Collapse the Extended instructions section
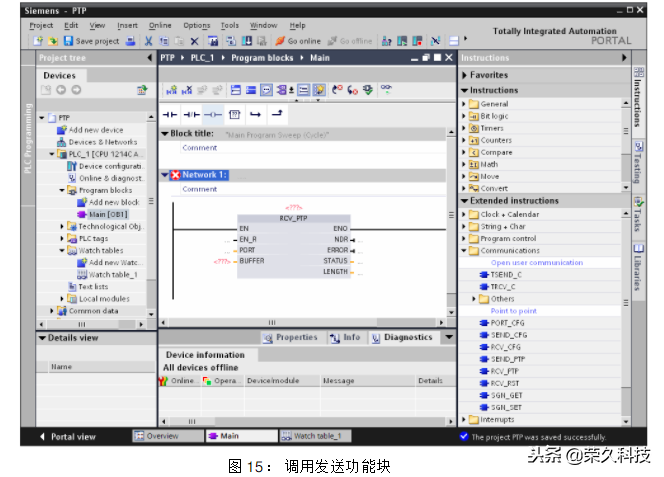This screenshot has height=477, width=664. pyautogui.click(x=465, y=201)
